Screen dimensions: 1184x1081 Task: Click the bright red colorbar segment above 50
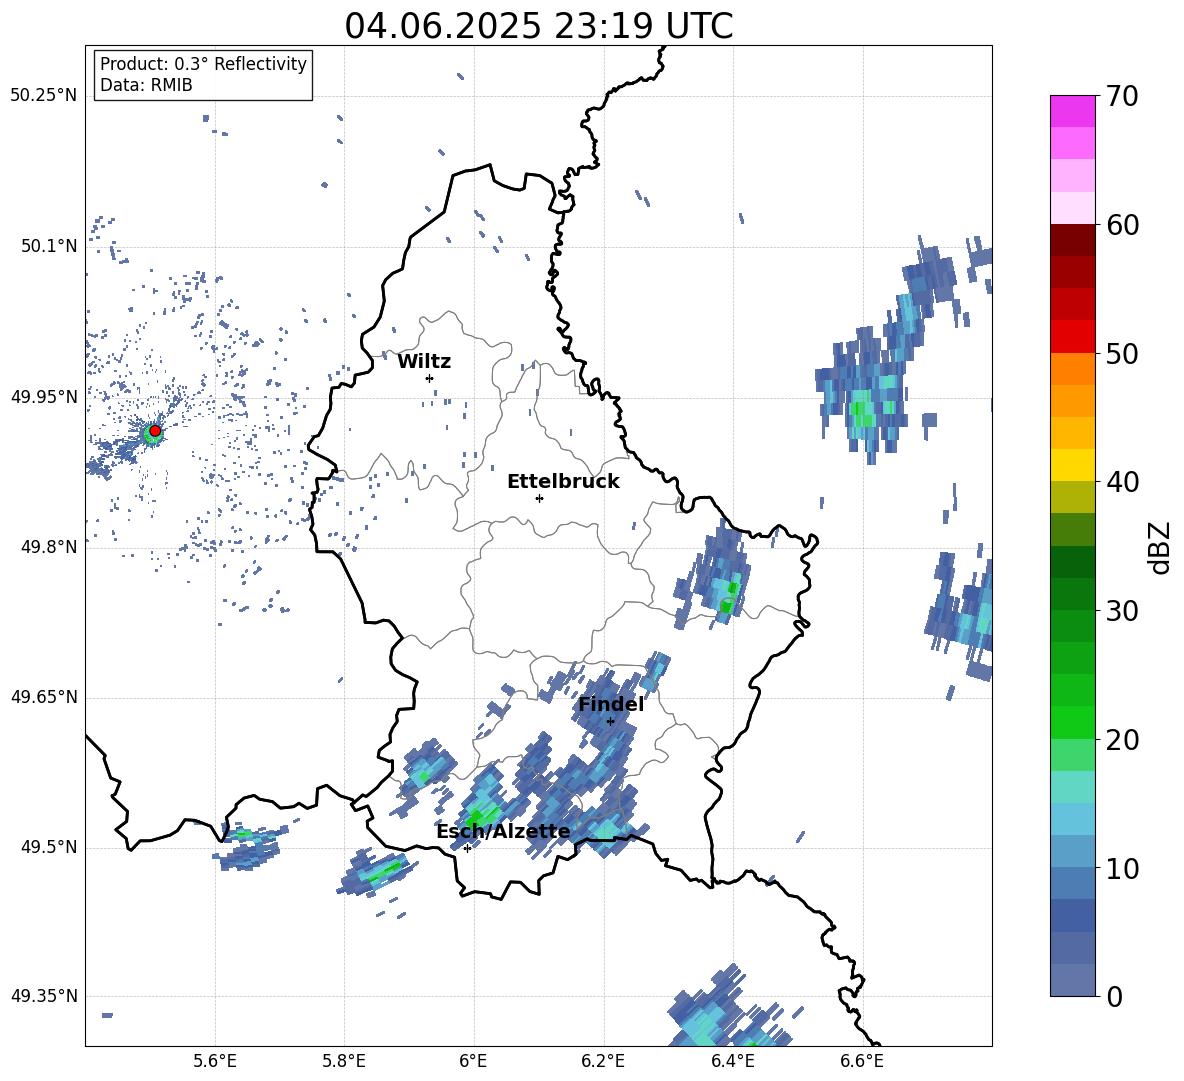1072,337
